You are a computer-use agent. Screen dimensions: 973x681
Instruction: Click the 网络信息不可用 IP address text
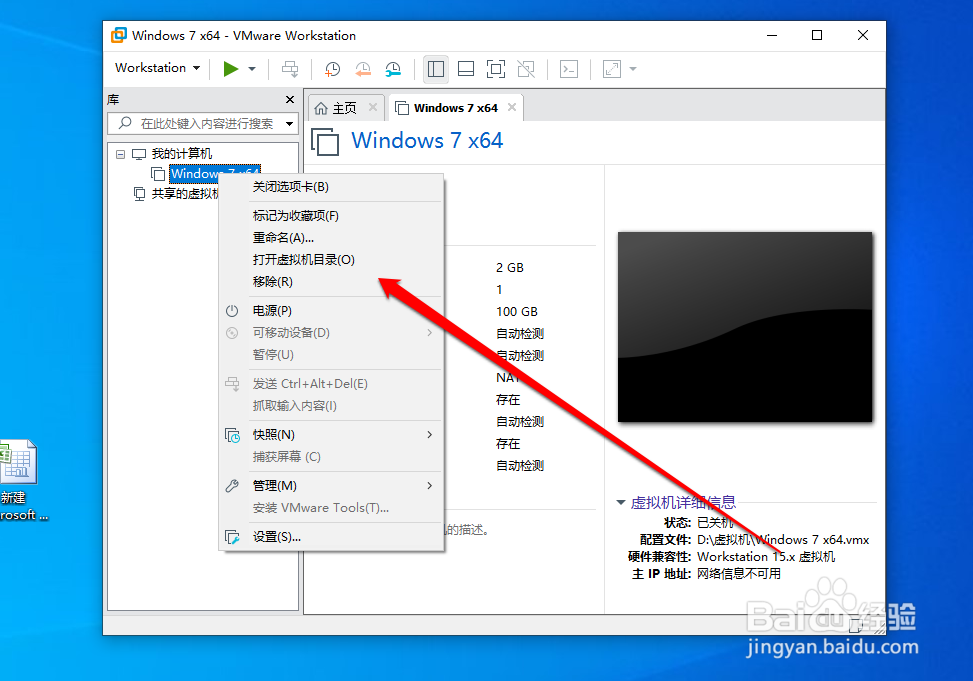pyautogui.click(x=738, y=574)
